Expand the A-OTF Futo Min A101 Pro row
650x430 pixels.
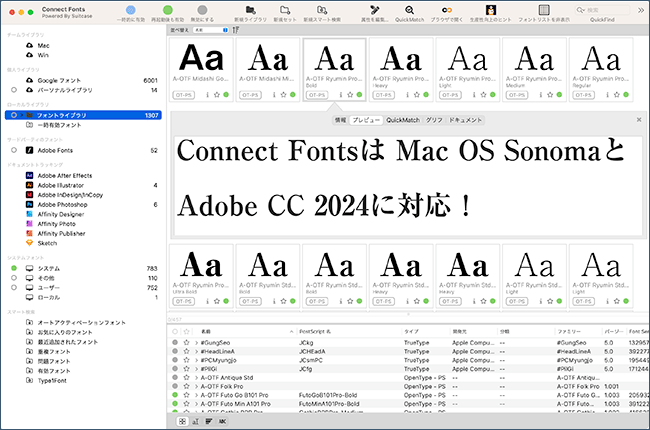[x=196, y=403]
